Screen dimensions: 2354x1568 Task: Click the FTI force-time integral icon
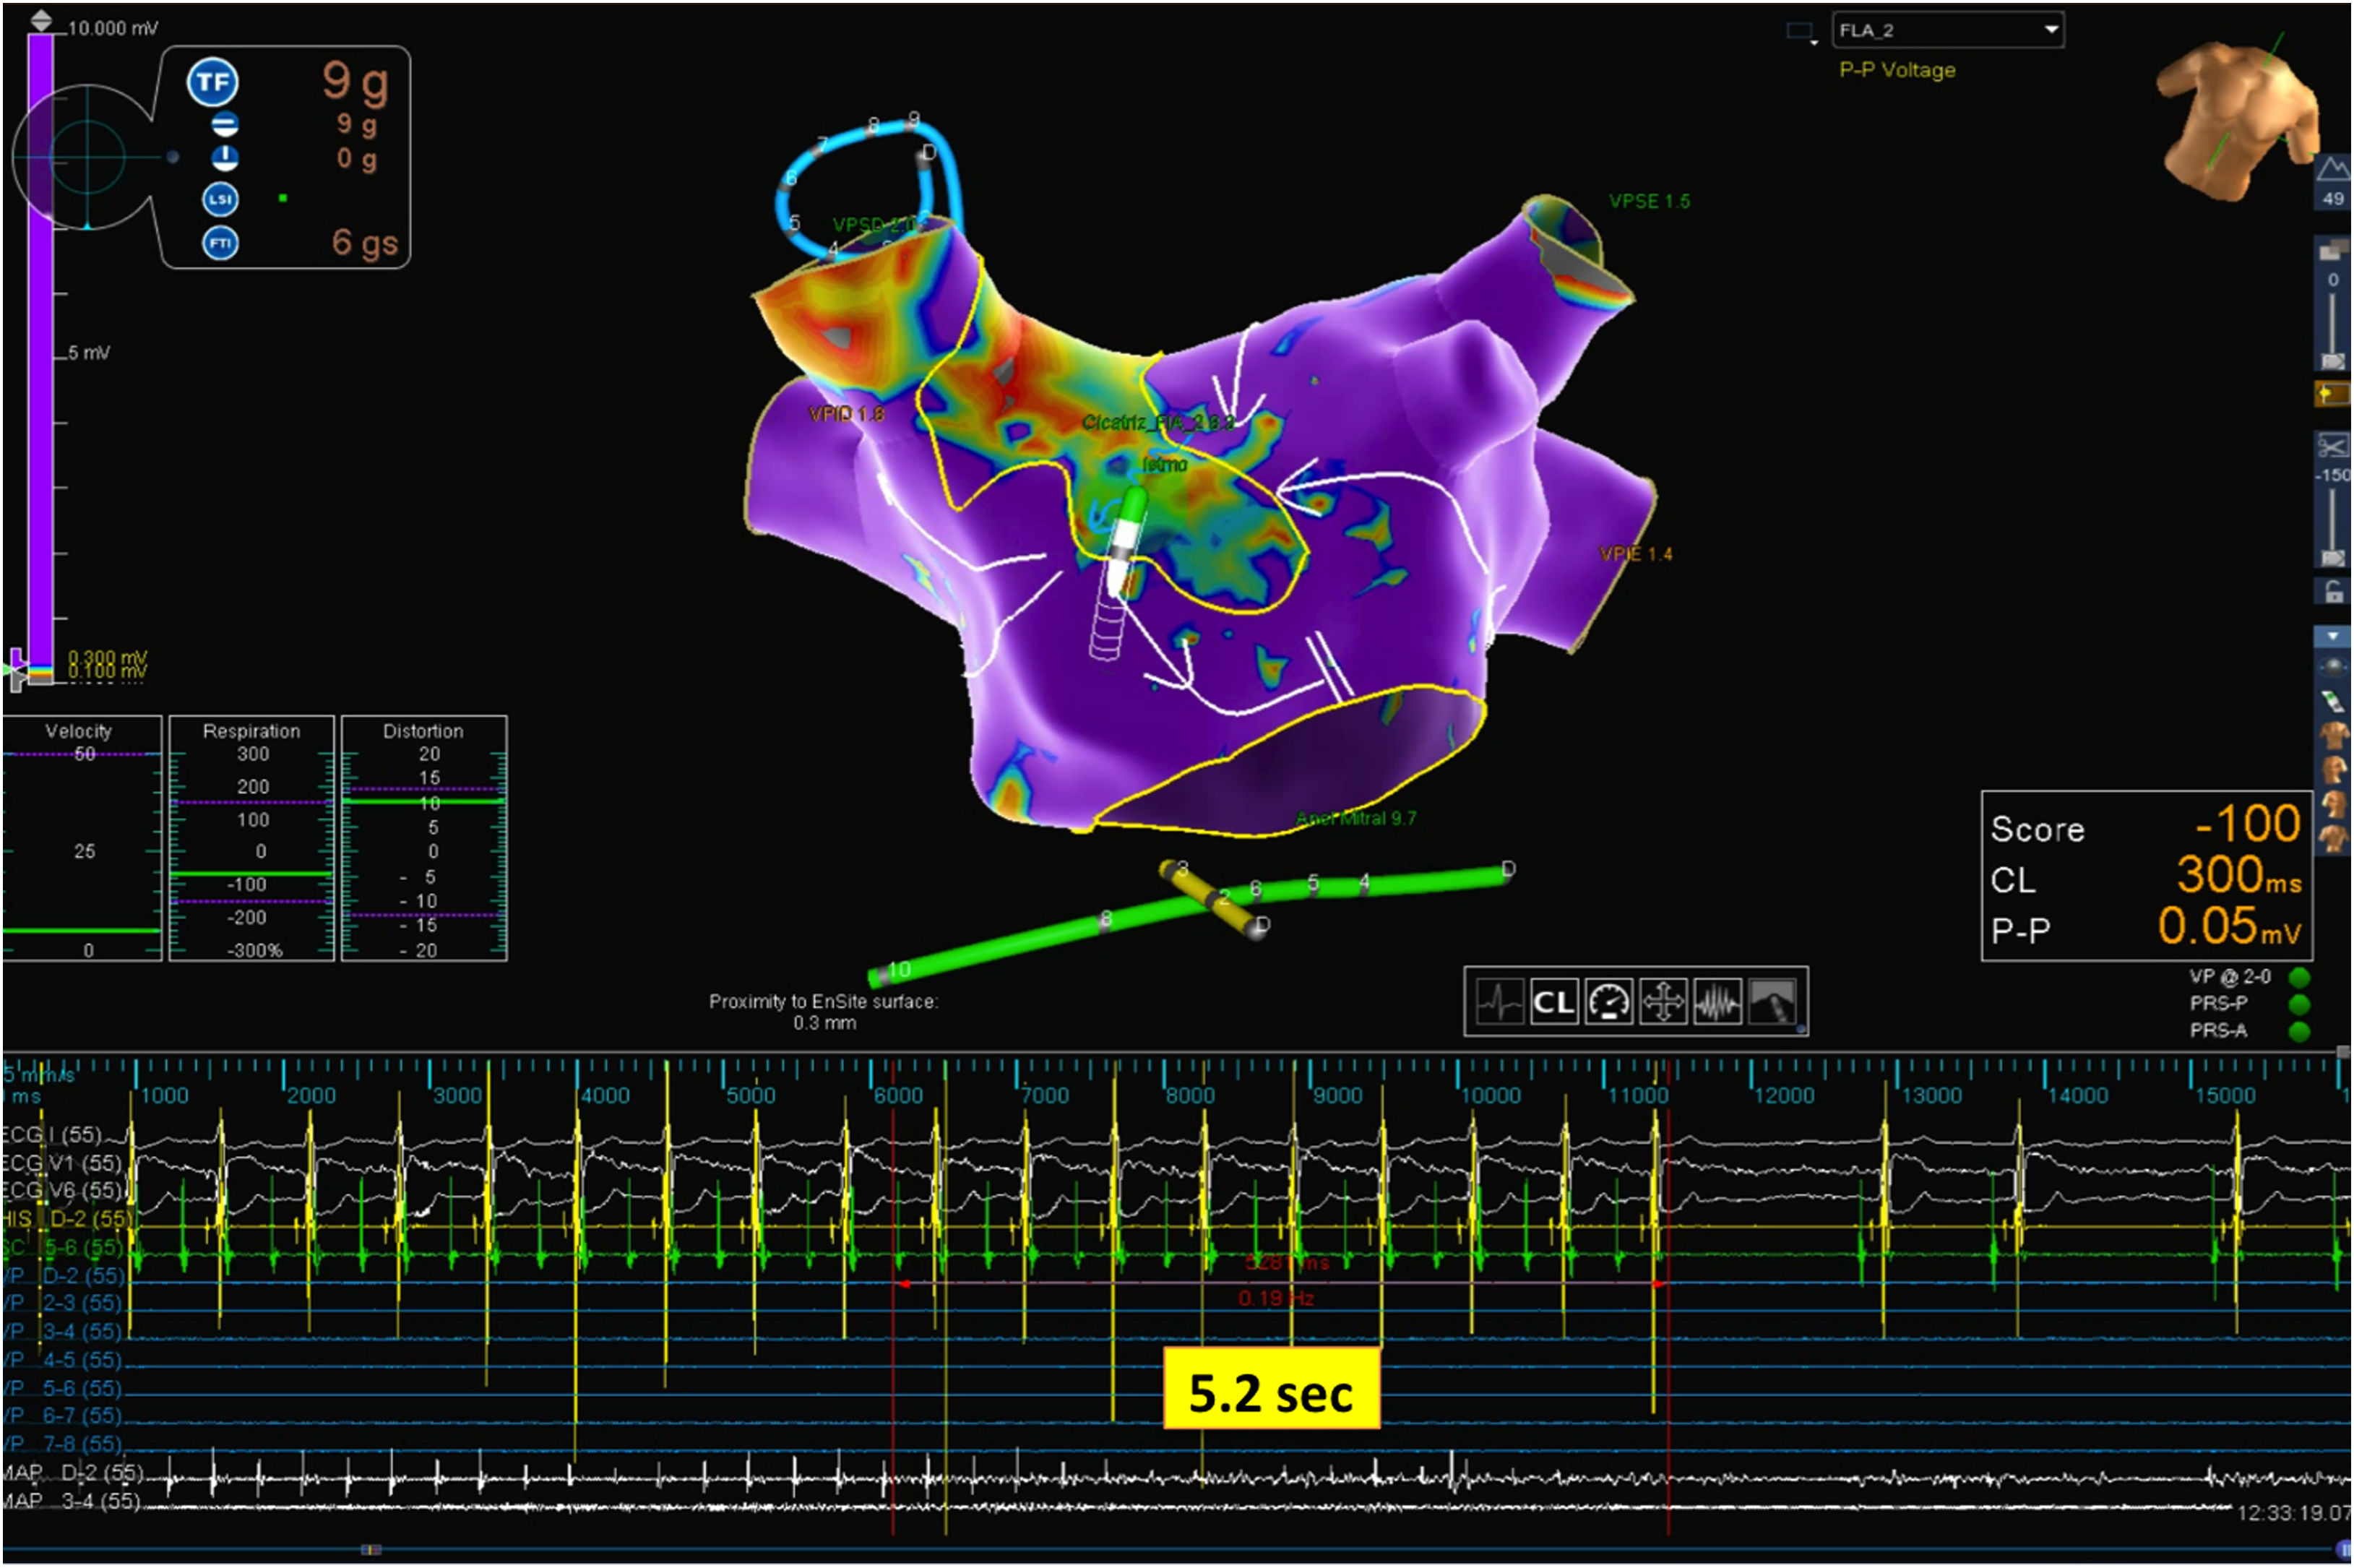point(220,243)
